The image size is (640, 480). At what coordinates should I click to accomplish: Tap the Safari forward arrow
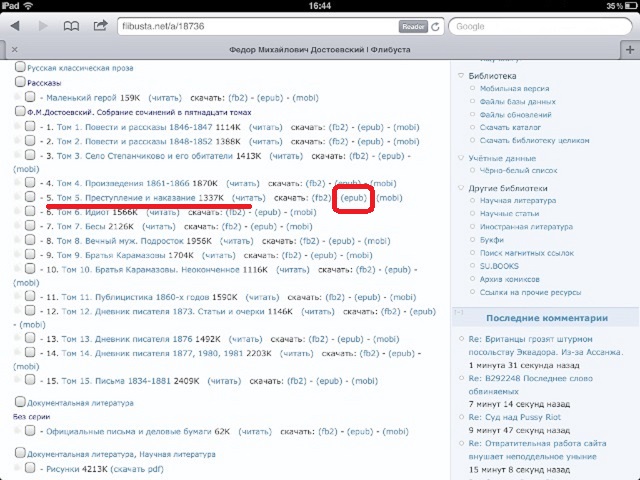44,26
